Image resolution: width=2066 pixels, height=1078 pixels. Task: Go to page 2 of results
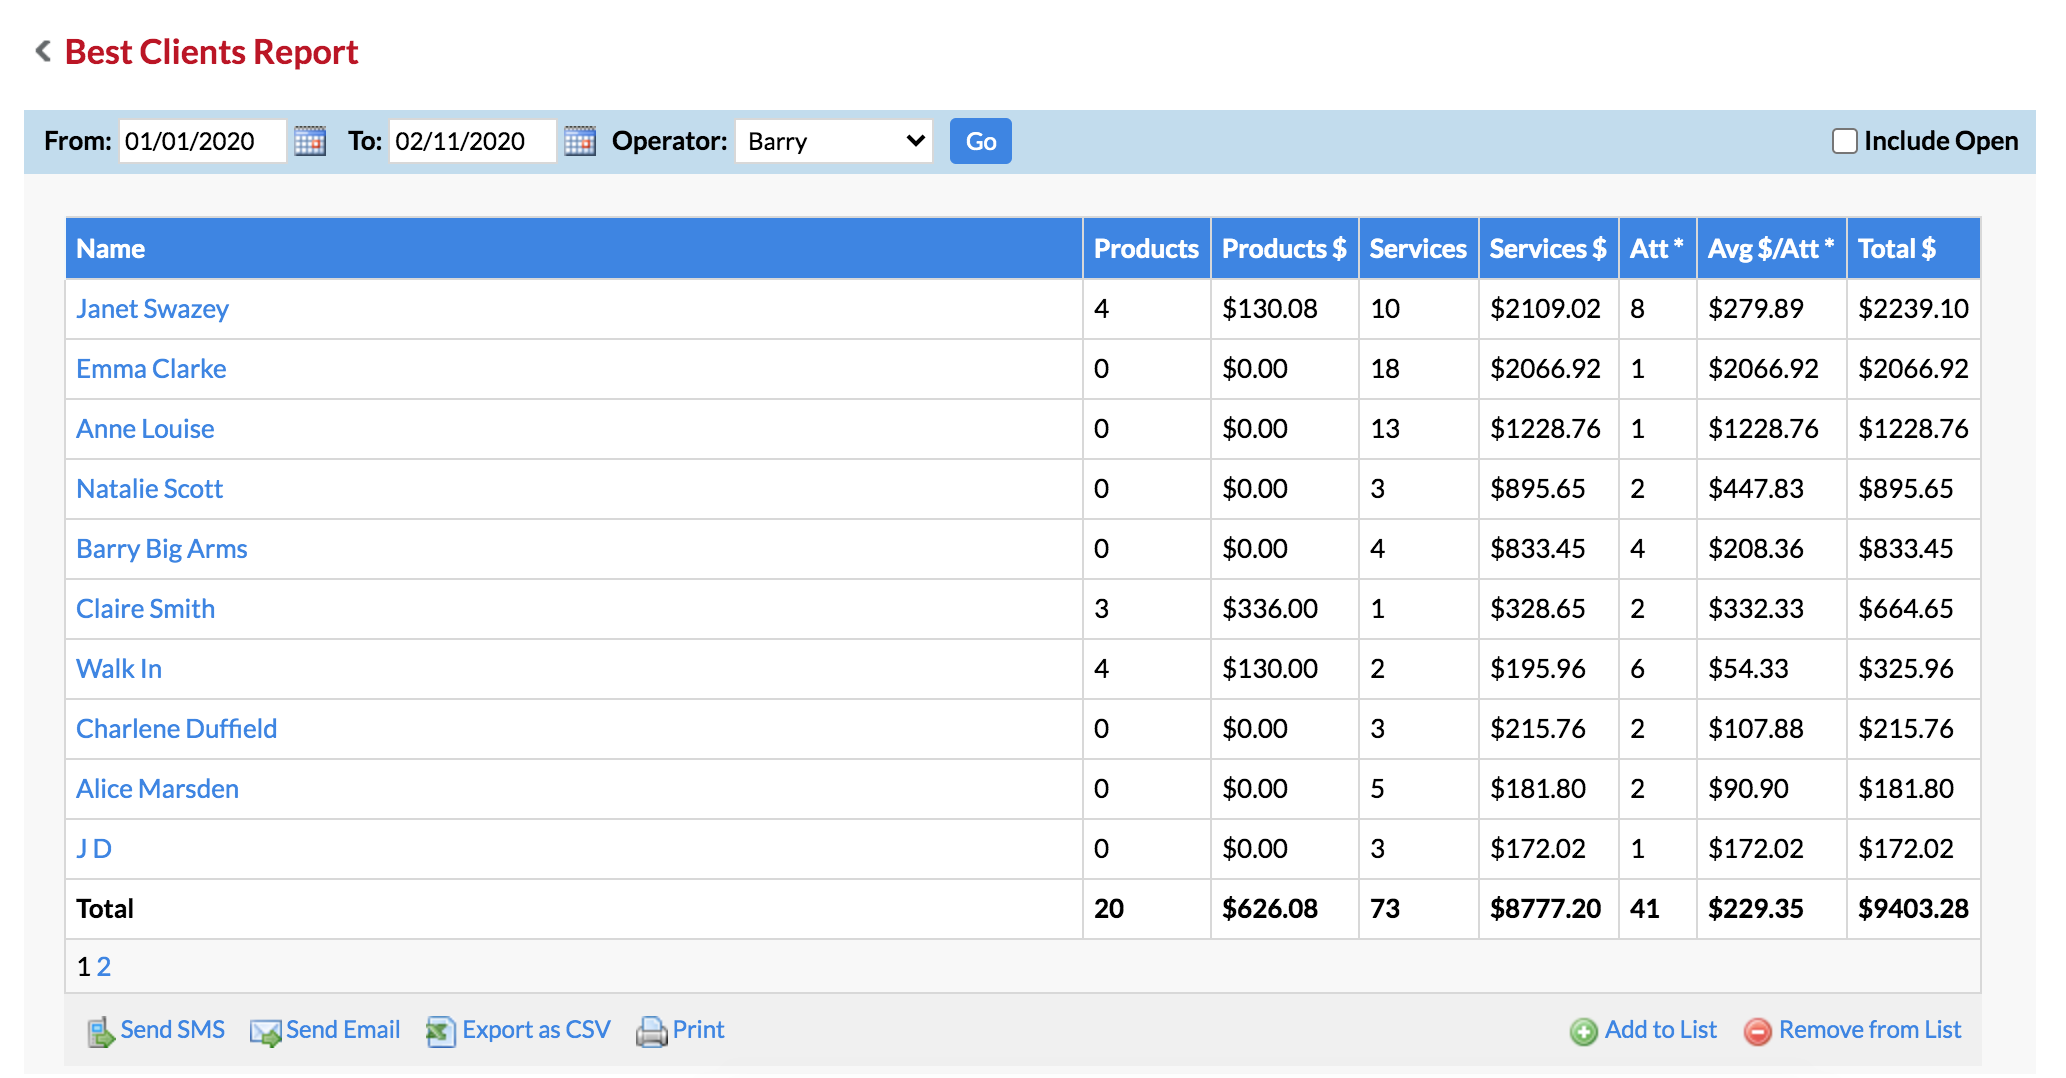[x=104, y=967]
